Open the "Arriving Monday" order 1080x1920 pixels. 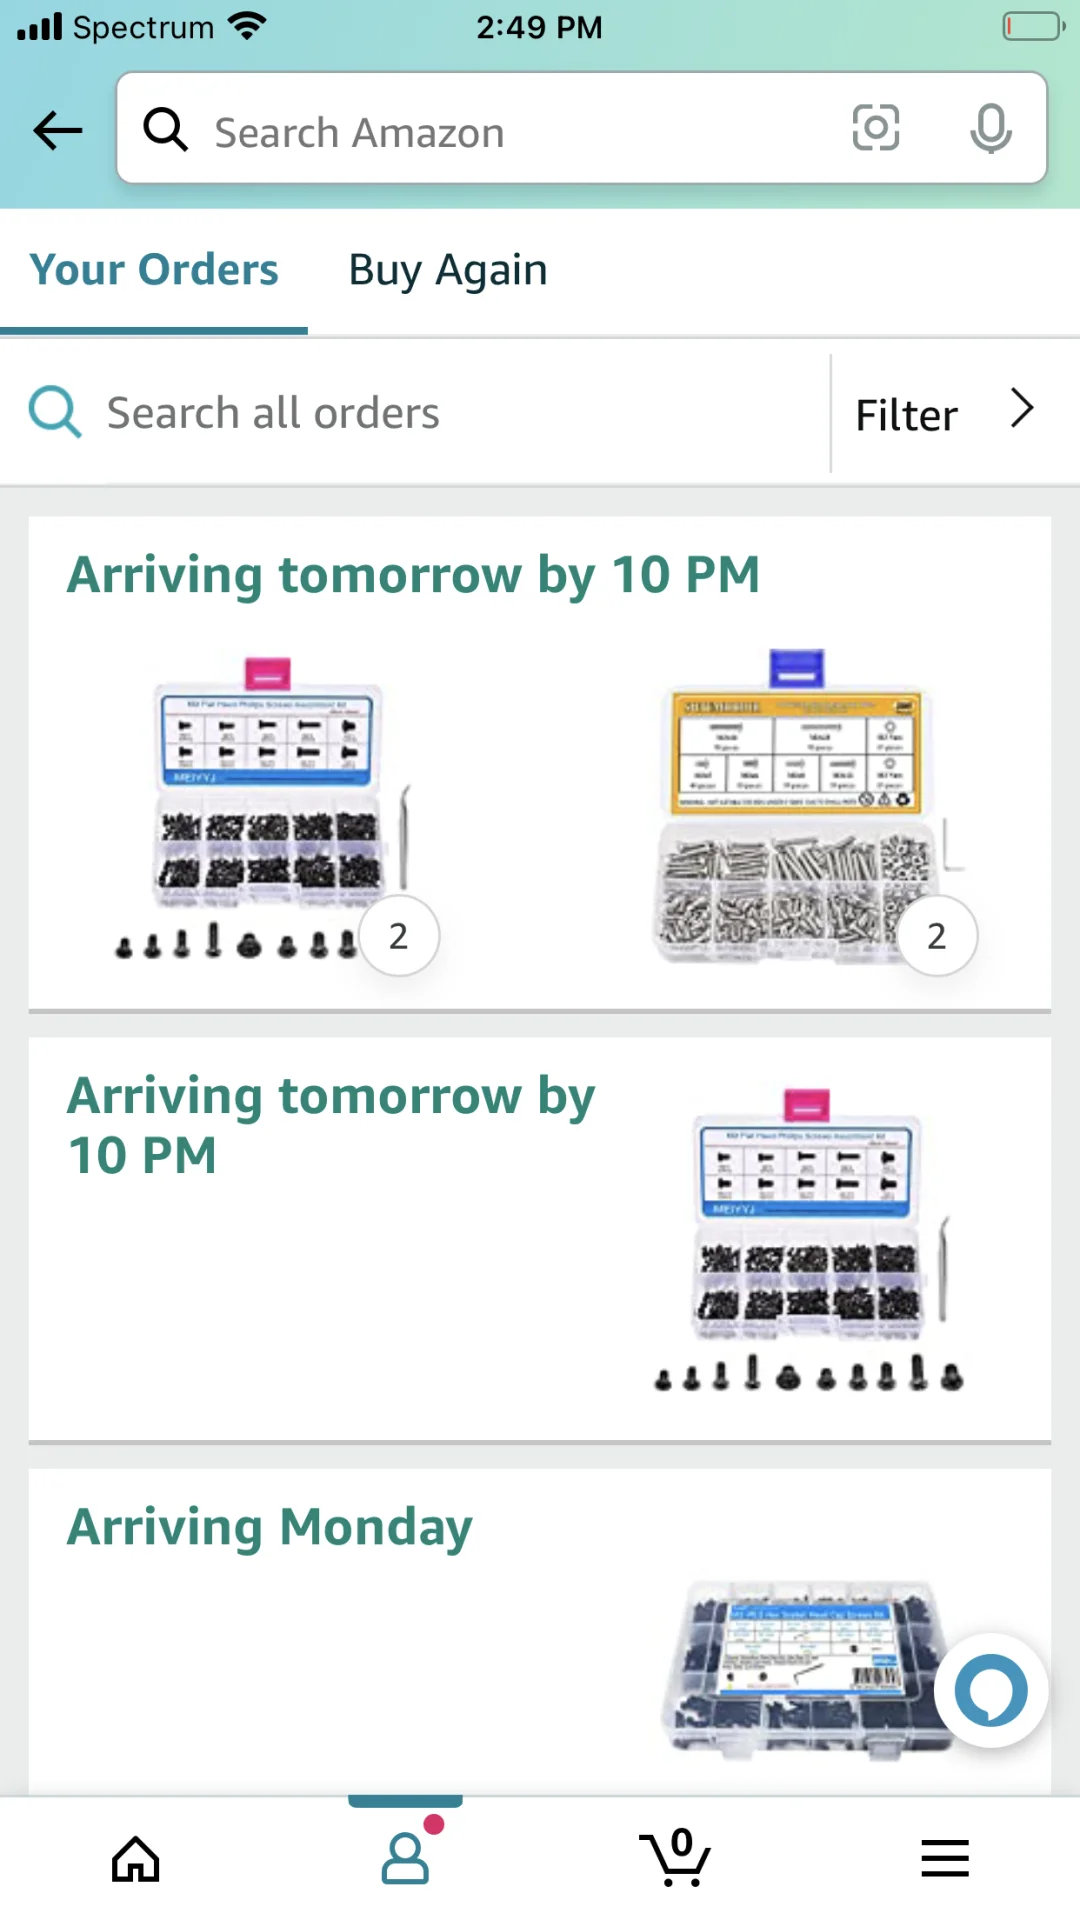(270, 1528)
